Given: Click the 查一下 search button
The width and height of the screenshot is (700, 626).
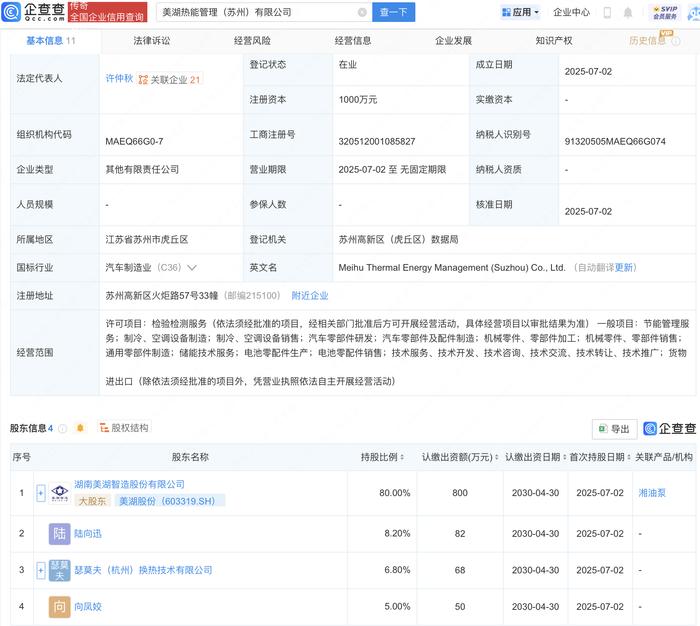Looking at the screenshot, I should (x=393, y=12).
